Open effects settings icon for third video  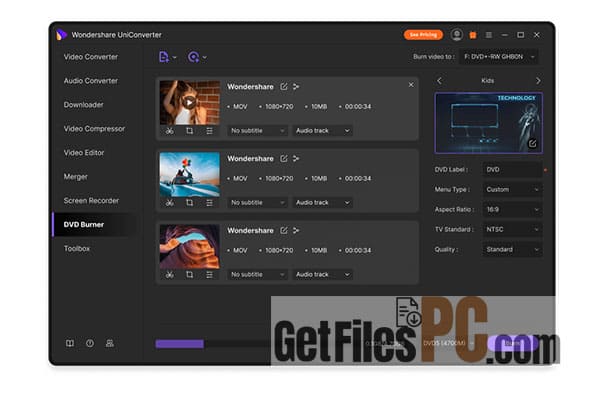(209, 275)
